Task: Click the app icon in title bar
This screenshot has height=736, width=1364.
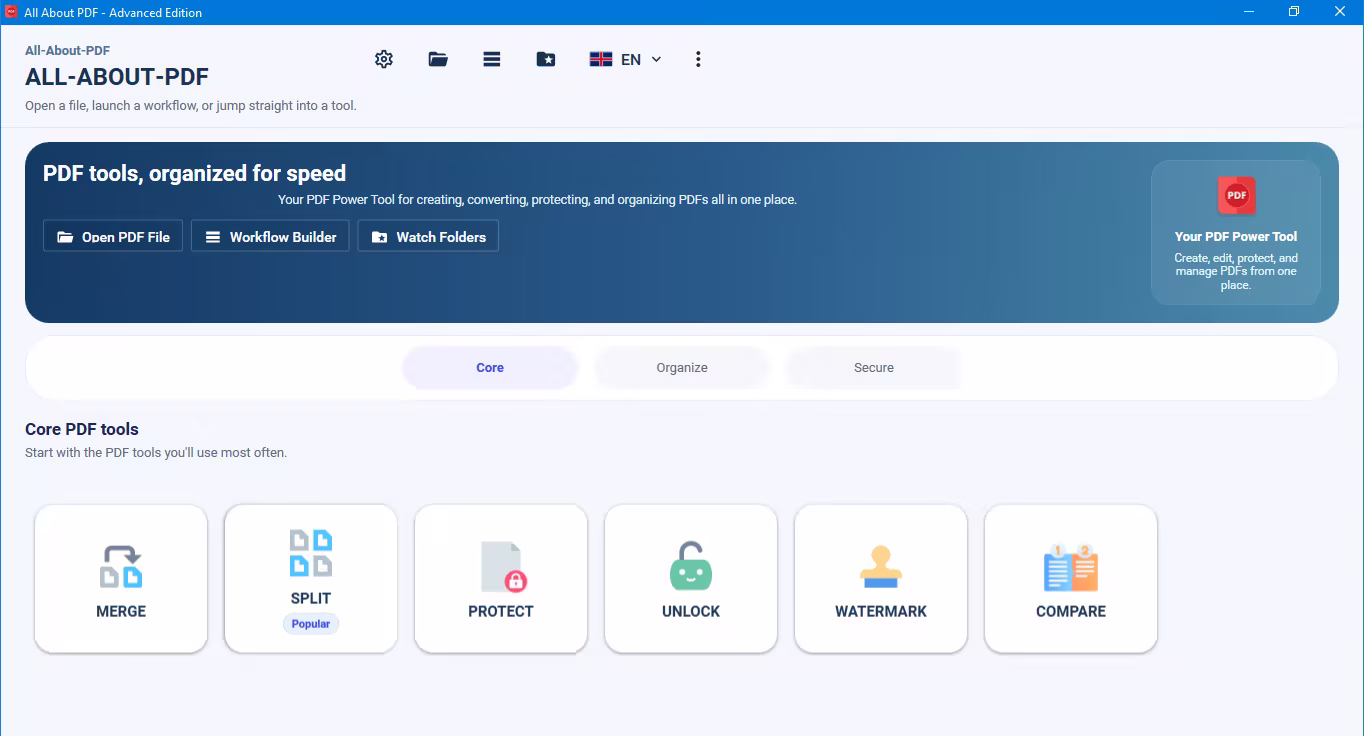Action: click(x=12, y=12)
